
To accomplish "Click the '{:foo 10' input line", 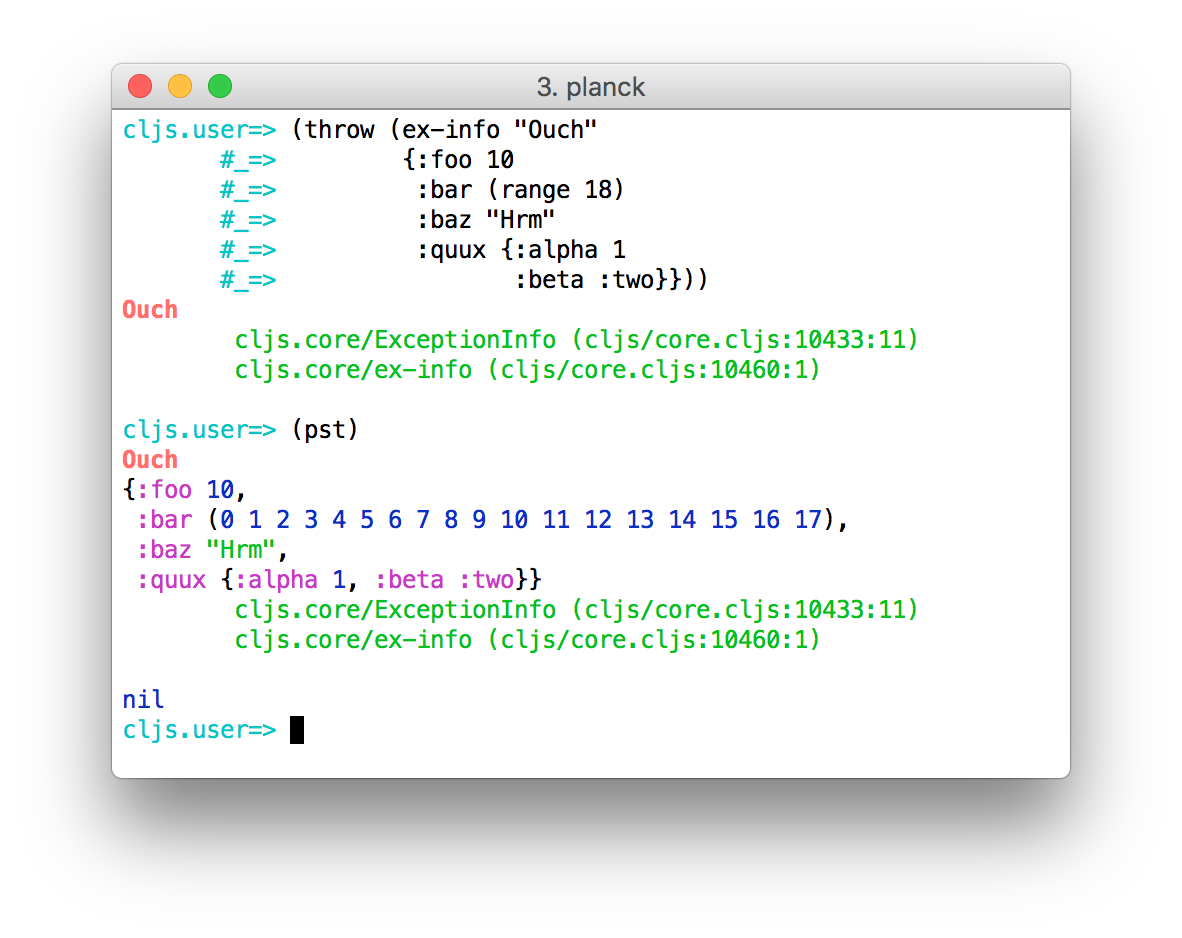I will (458, 160).
